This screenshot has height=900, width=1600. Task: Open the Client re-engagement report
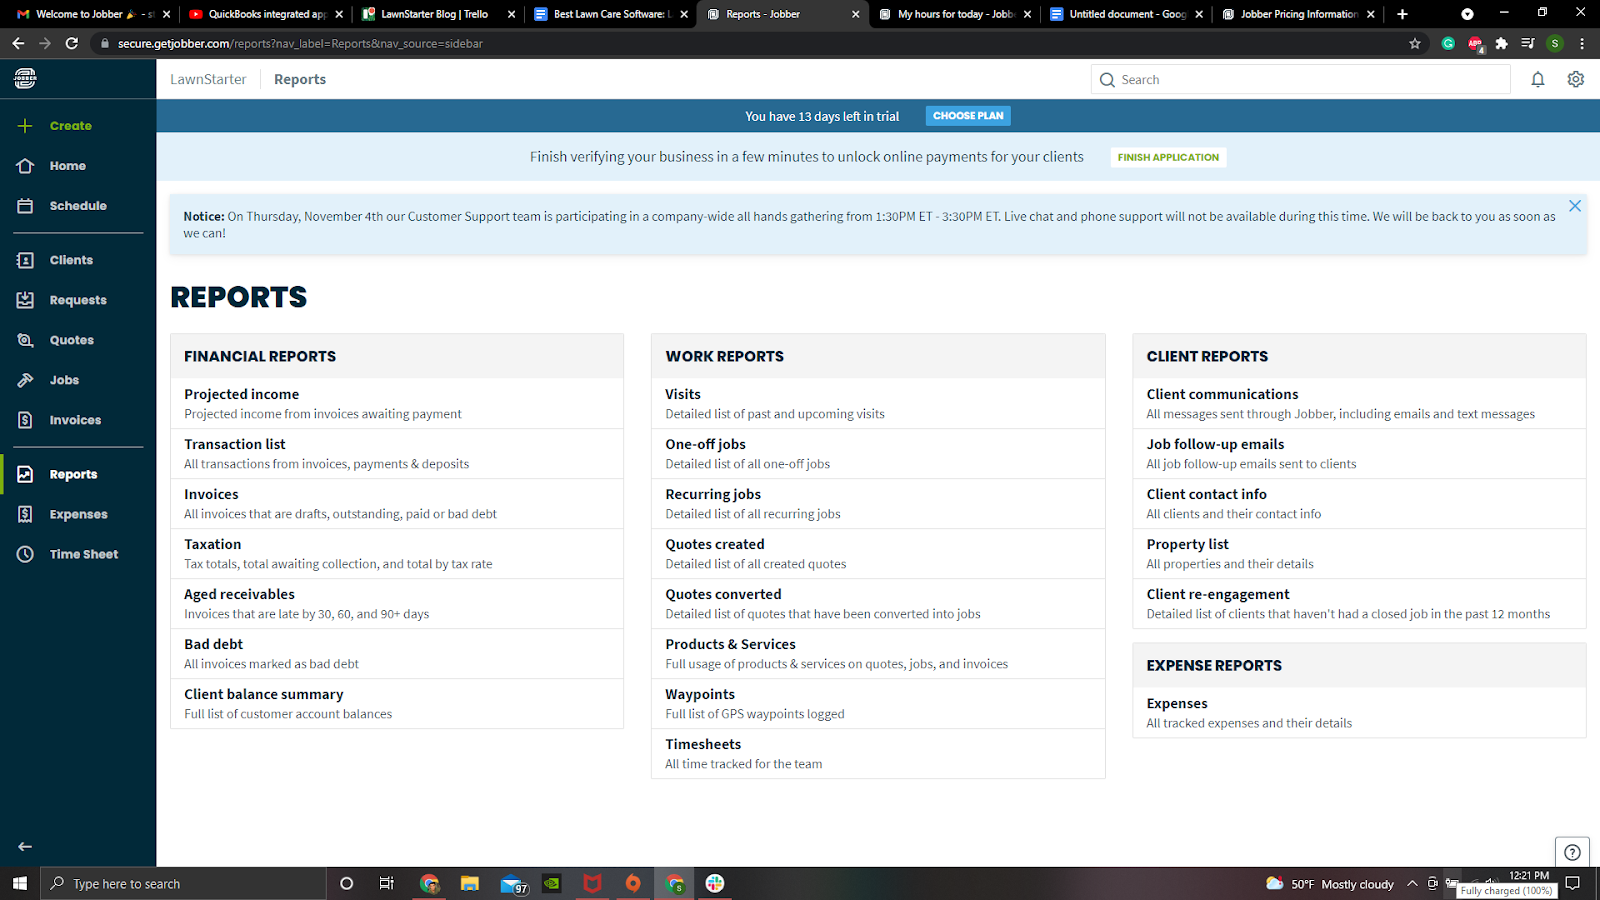click(x=1217, y=594)
